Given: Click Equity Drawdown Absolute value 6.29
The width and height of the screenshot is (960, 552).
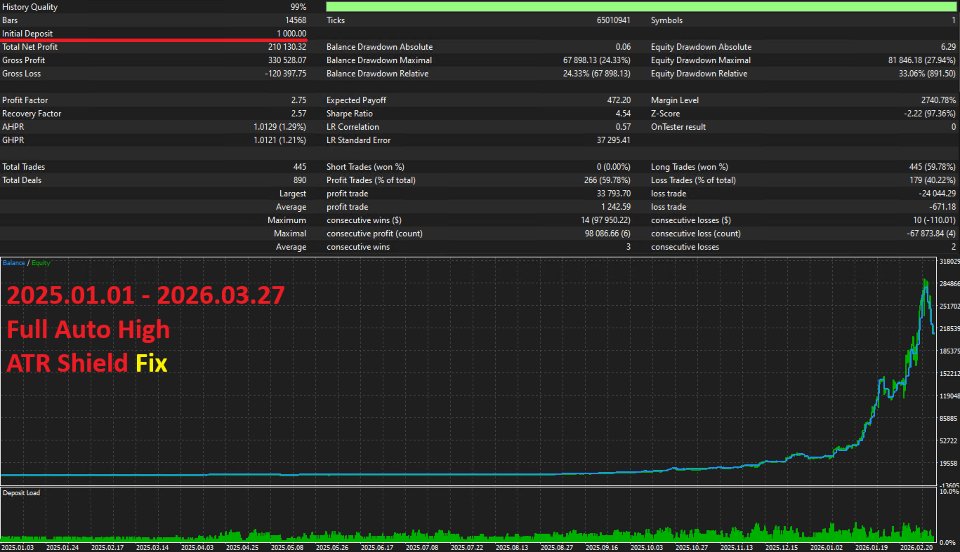Looking at the screenshot, I should (x=948, y=47).
